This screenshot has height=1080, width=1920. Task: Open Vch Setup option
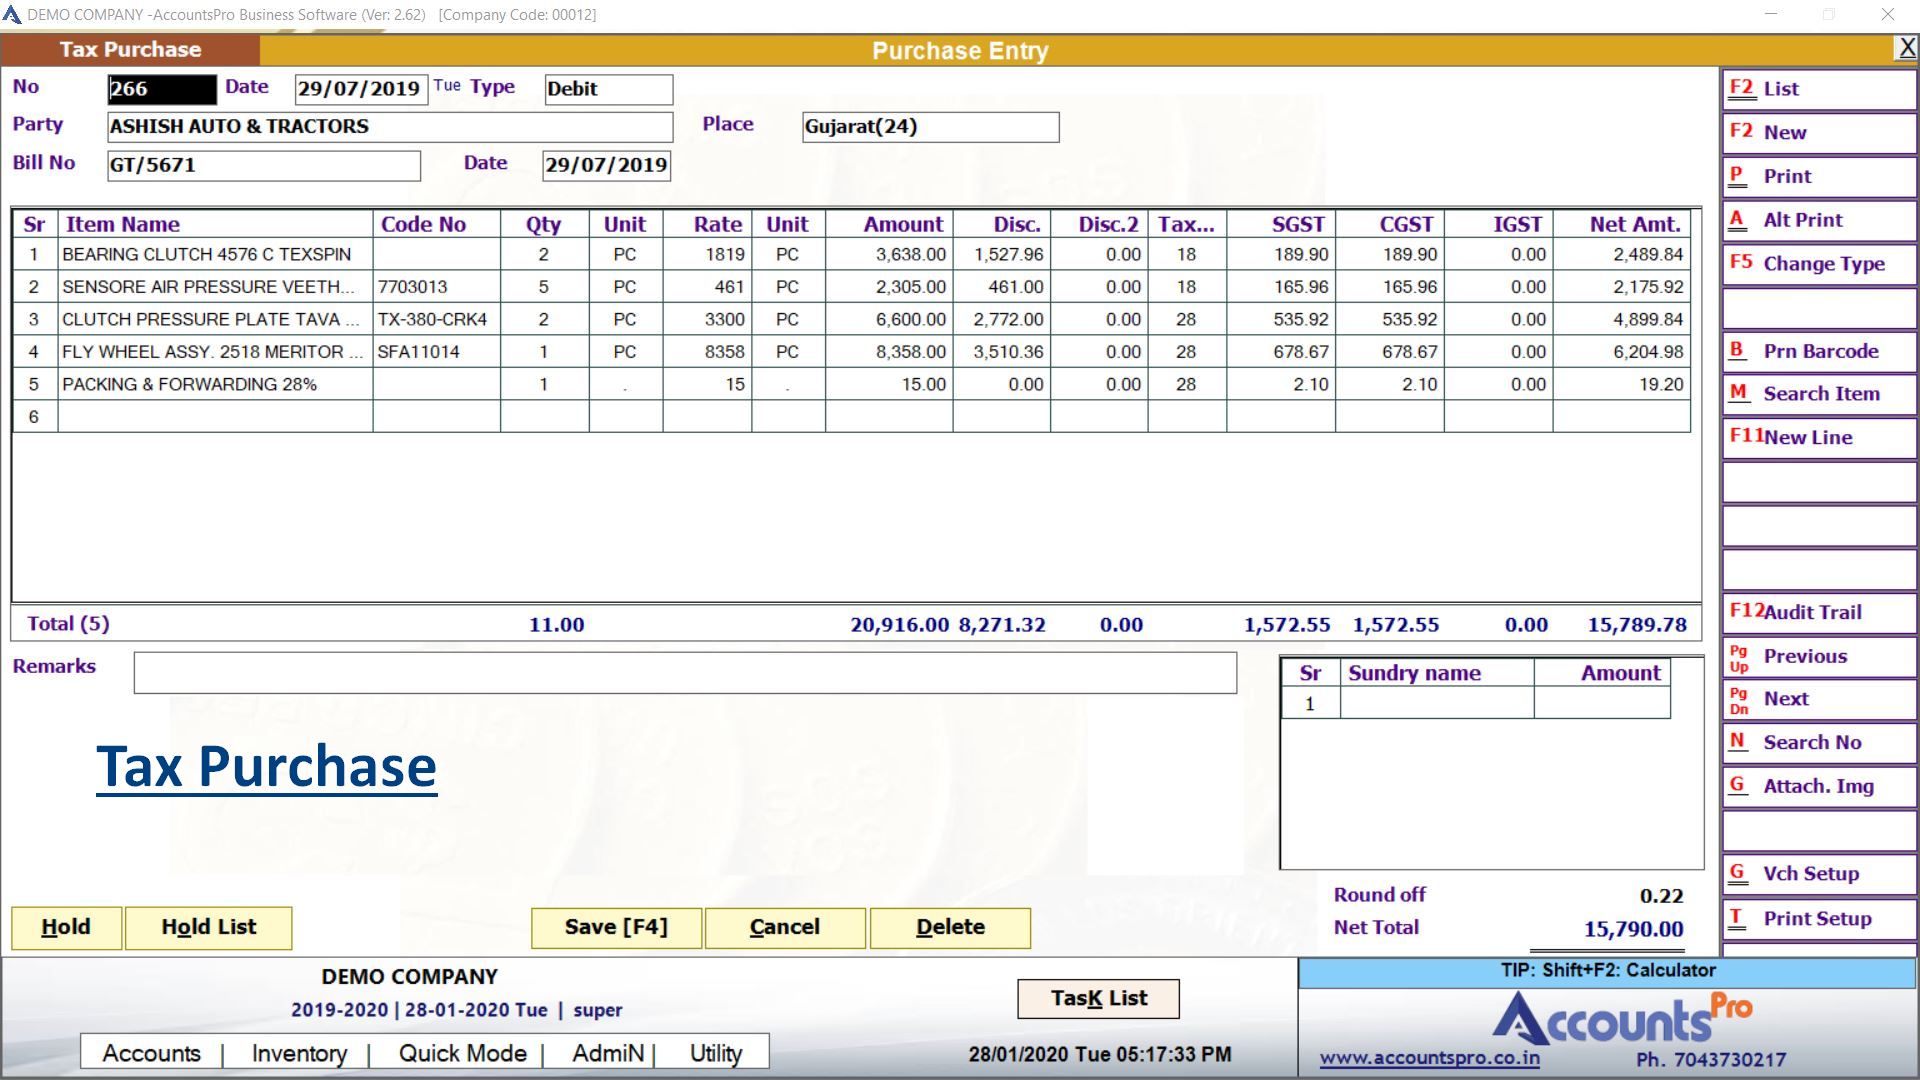pos(1818,874)
